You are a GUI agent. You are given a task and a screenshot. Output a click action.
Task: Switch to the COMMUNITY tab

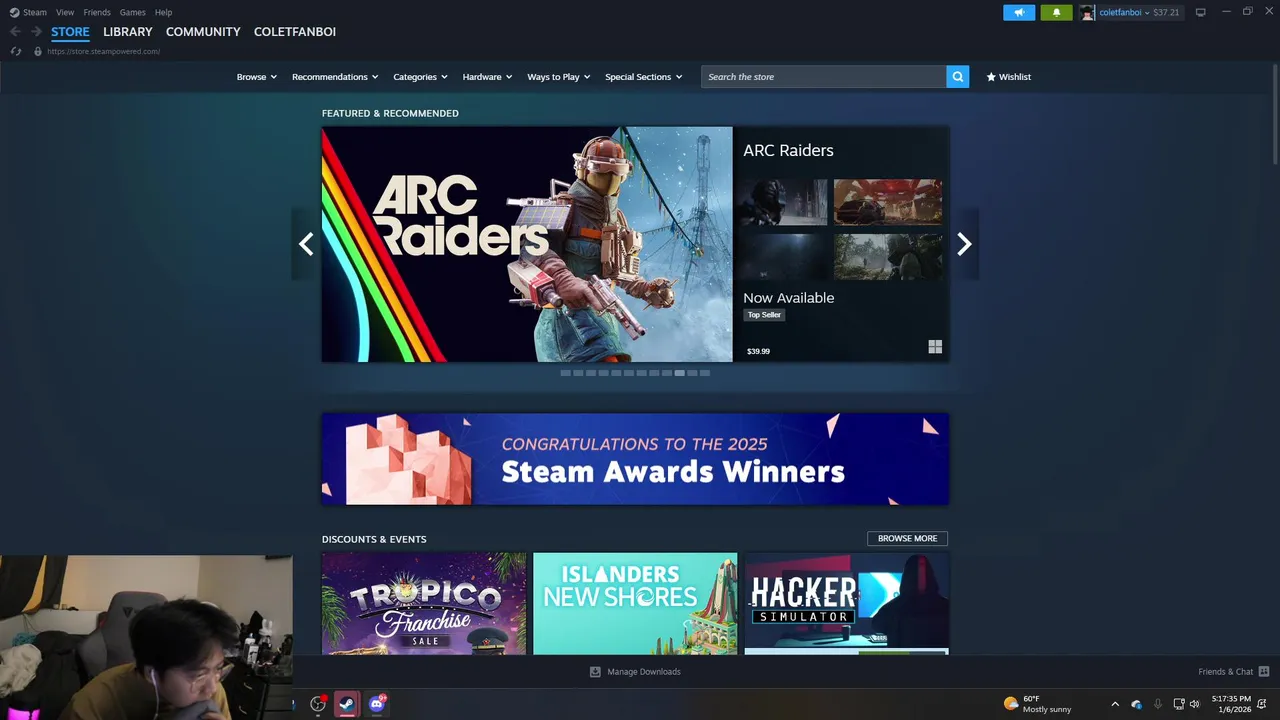pyautogui.click(x=203, y=32)
